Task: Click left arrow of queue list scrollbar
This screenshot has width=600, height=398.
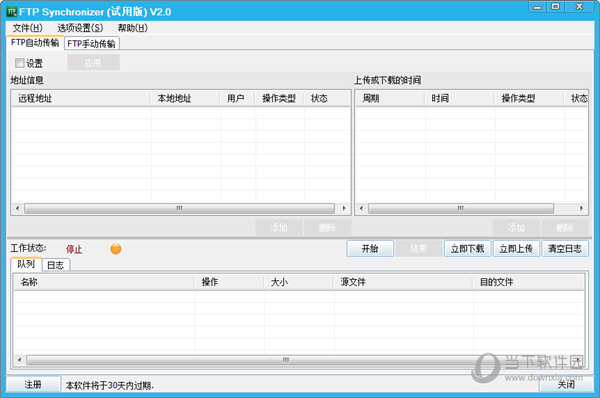Action: (20, 360)
